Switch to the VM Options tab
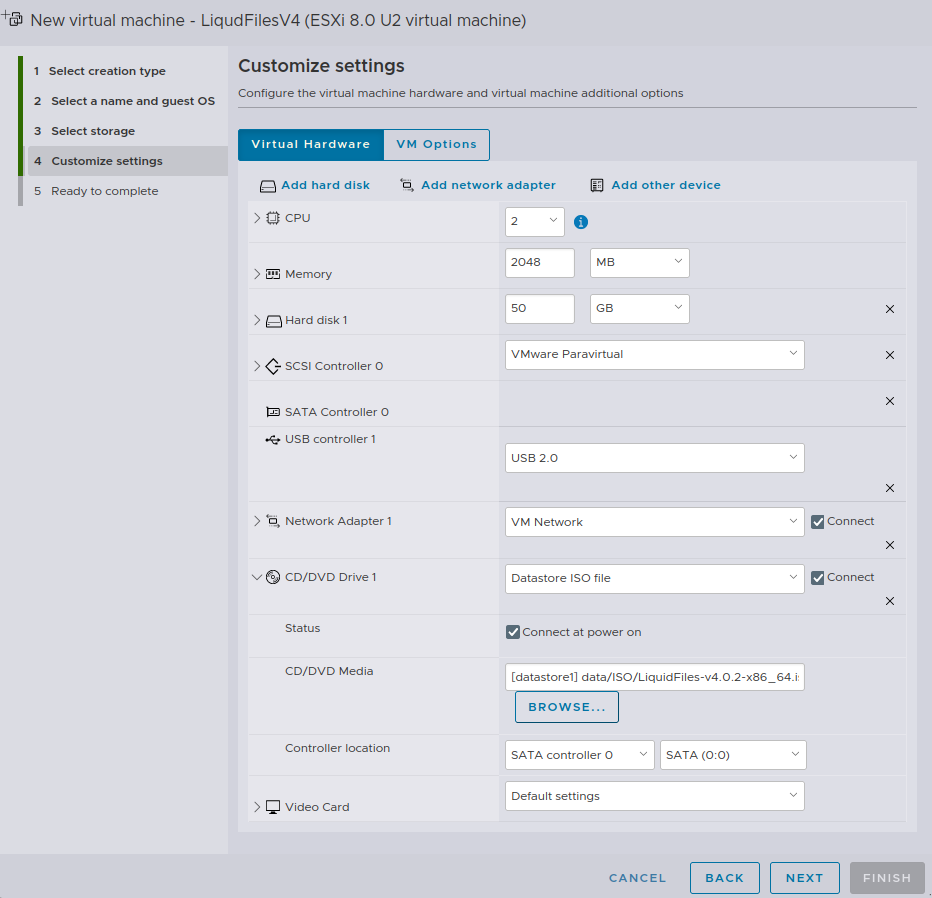Screen dimensions: 932x898 pyautogui.click(x=436, y=144)
